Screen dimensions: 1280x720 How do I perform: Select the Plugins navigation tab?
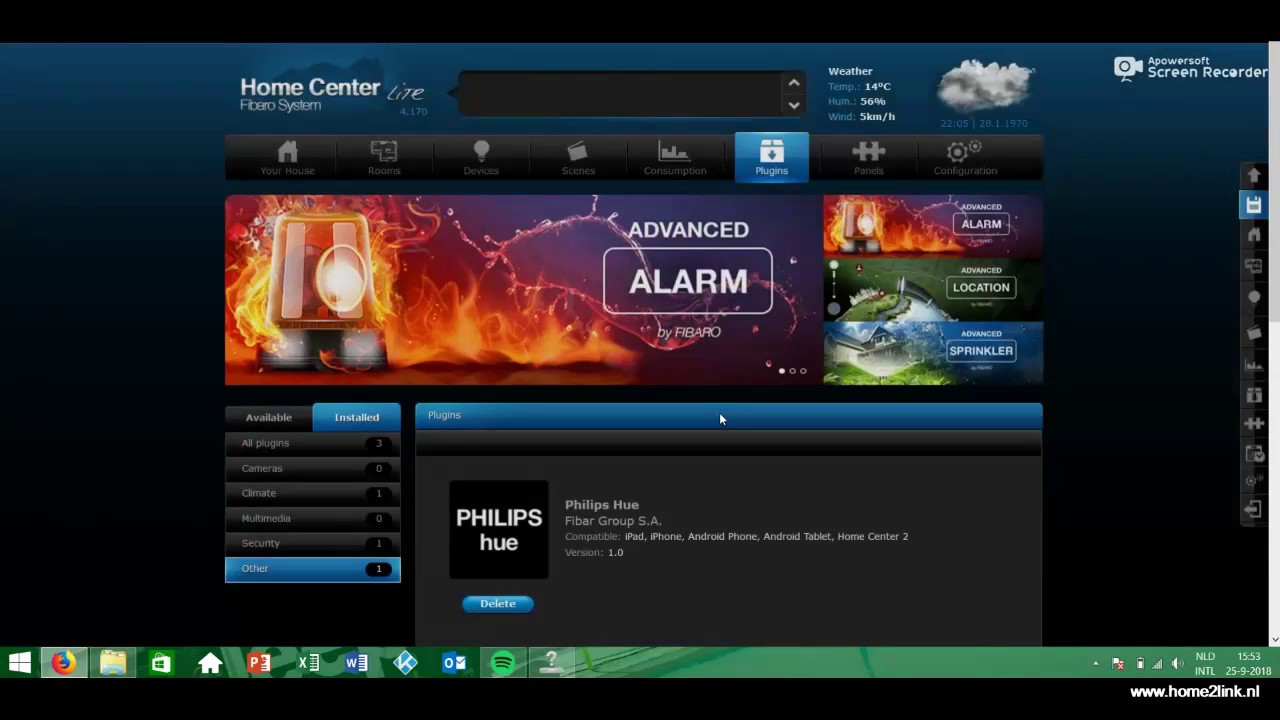(772, 157)
